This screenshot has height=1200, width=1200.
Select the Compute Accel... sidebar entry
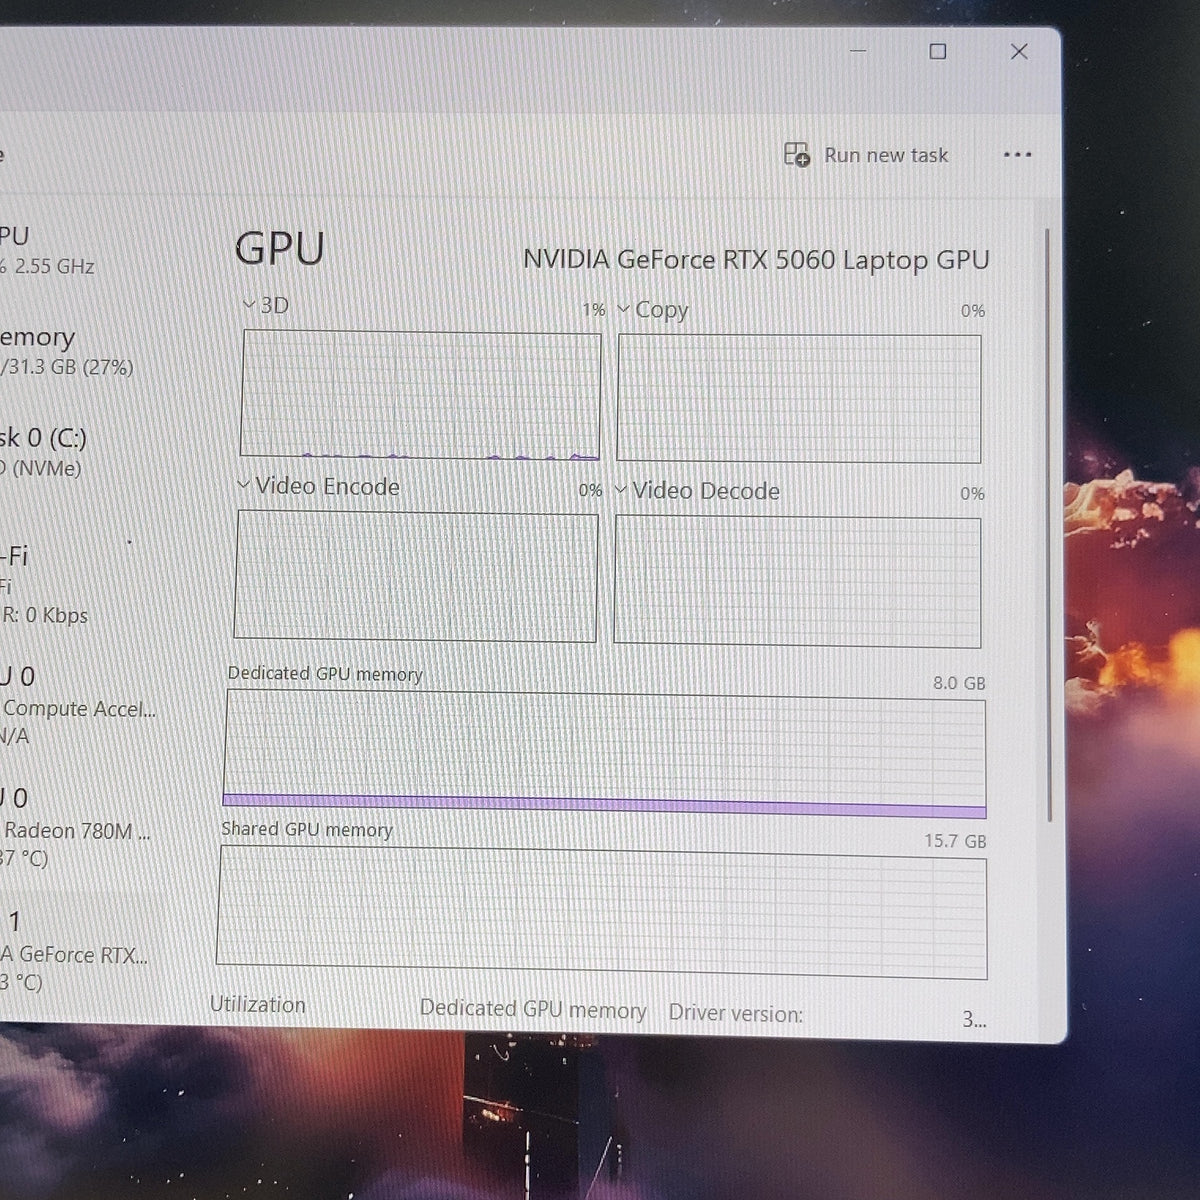pyautogui.click(x=78, y=707)
